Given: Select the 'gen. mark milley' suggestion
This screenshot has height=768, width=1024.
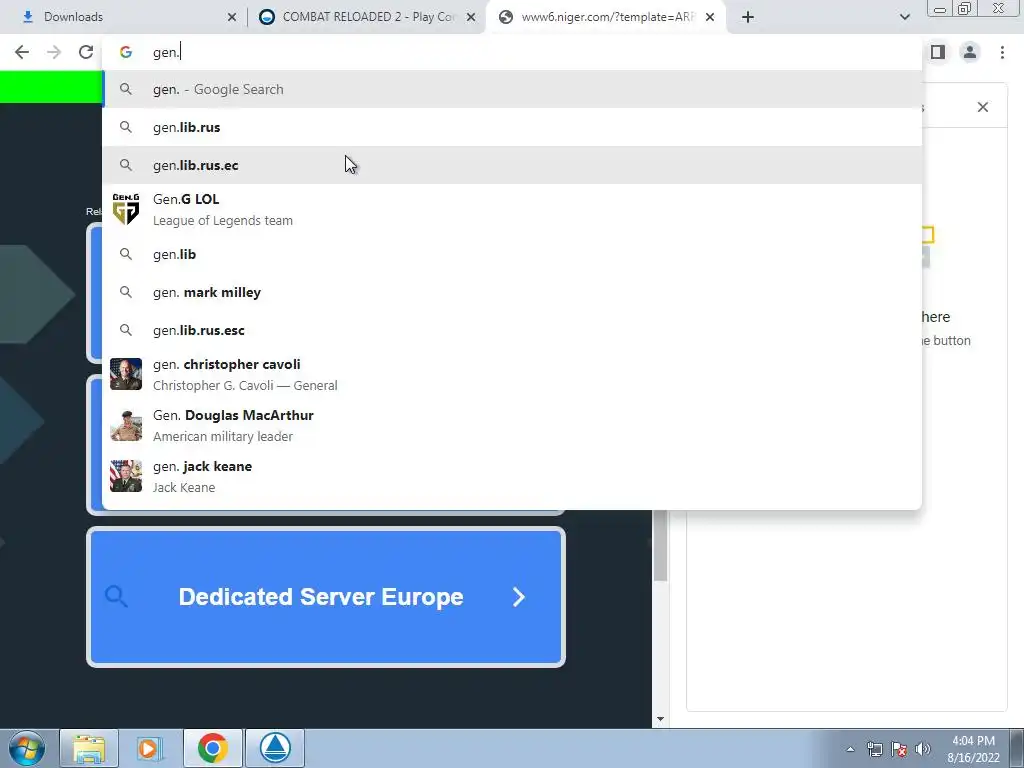Looking at the screenshot, I should pyautogui.click(x=512, y=292).
